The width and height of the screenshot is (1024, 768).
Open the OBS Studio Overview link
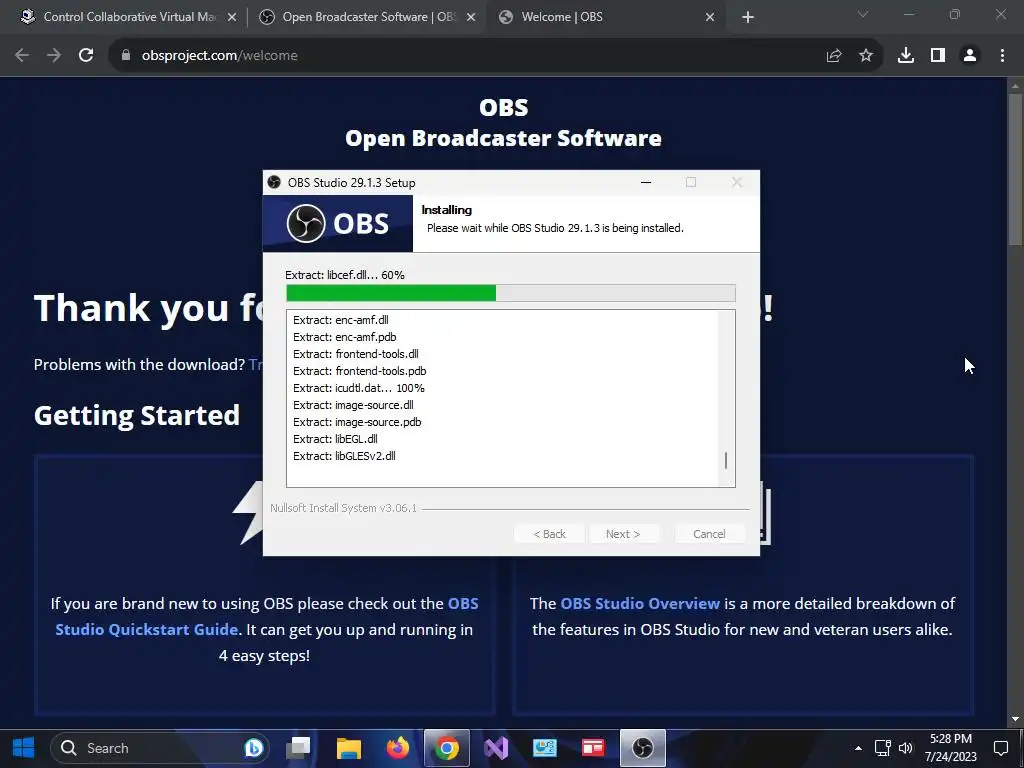coord(640,603)
